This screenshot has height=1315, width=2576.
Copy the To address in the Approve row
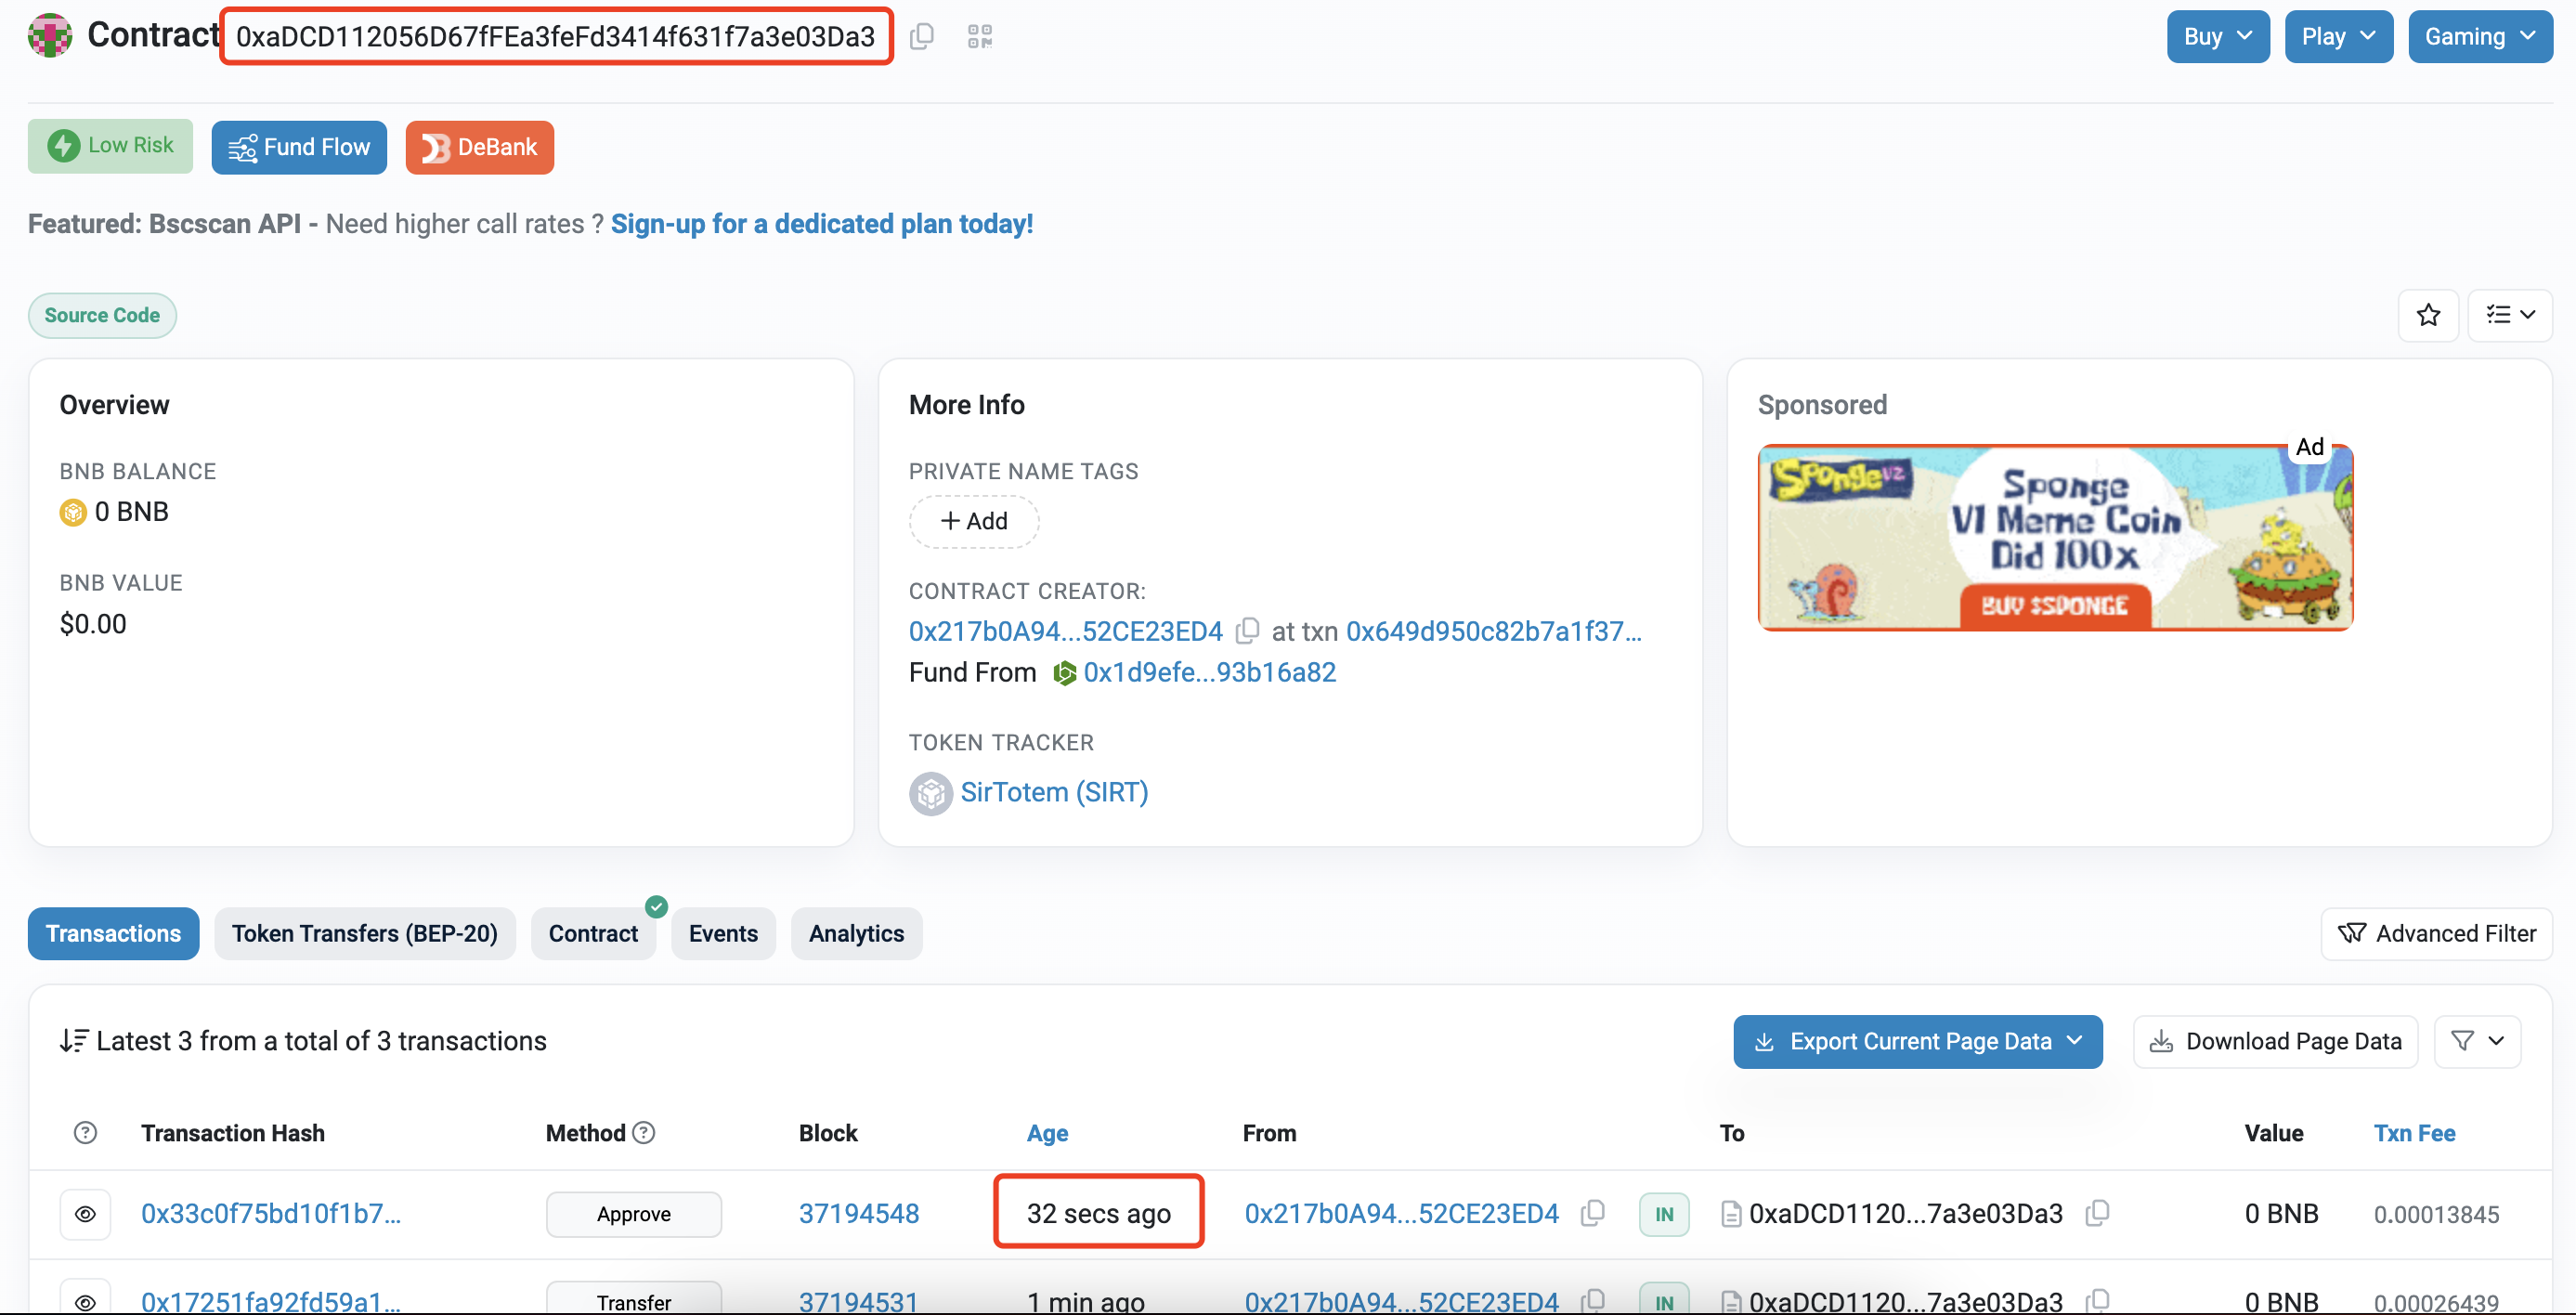pos(2097,1213)
